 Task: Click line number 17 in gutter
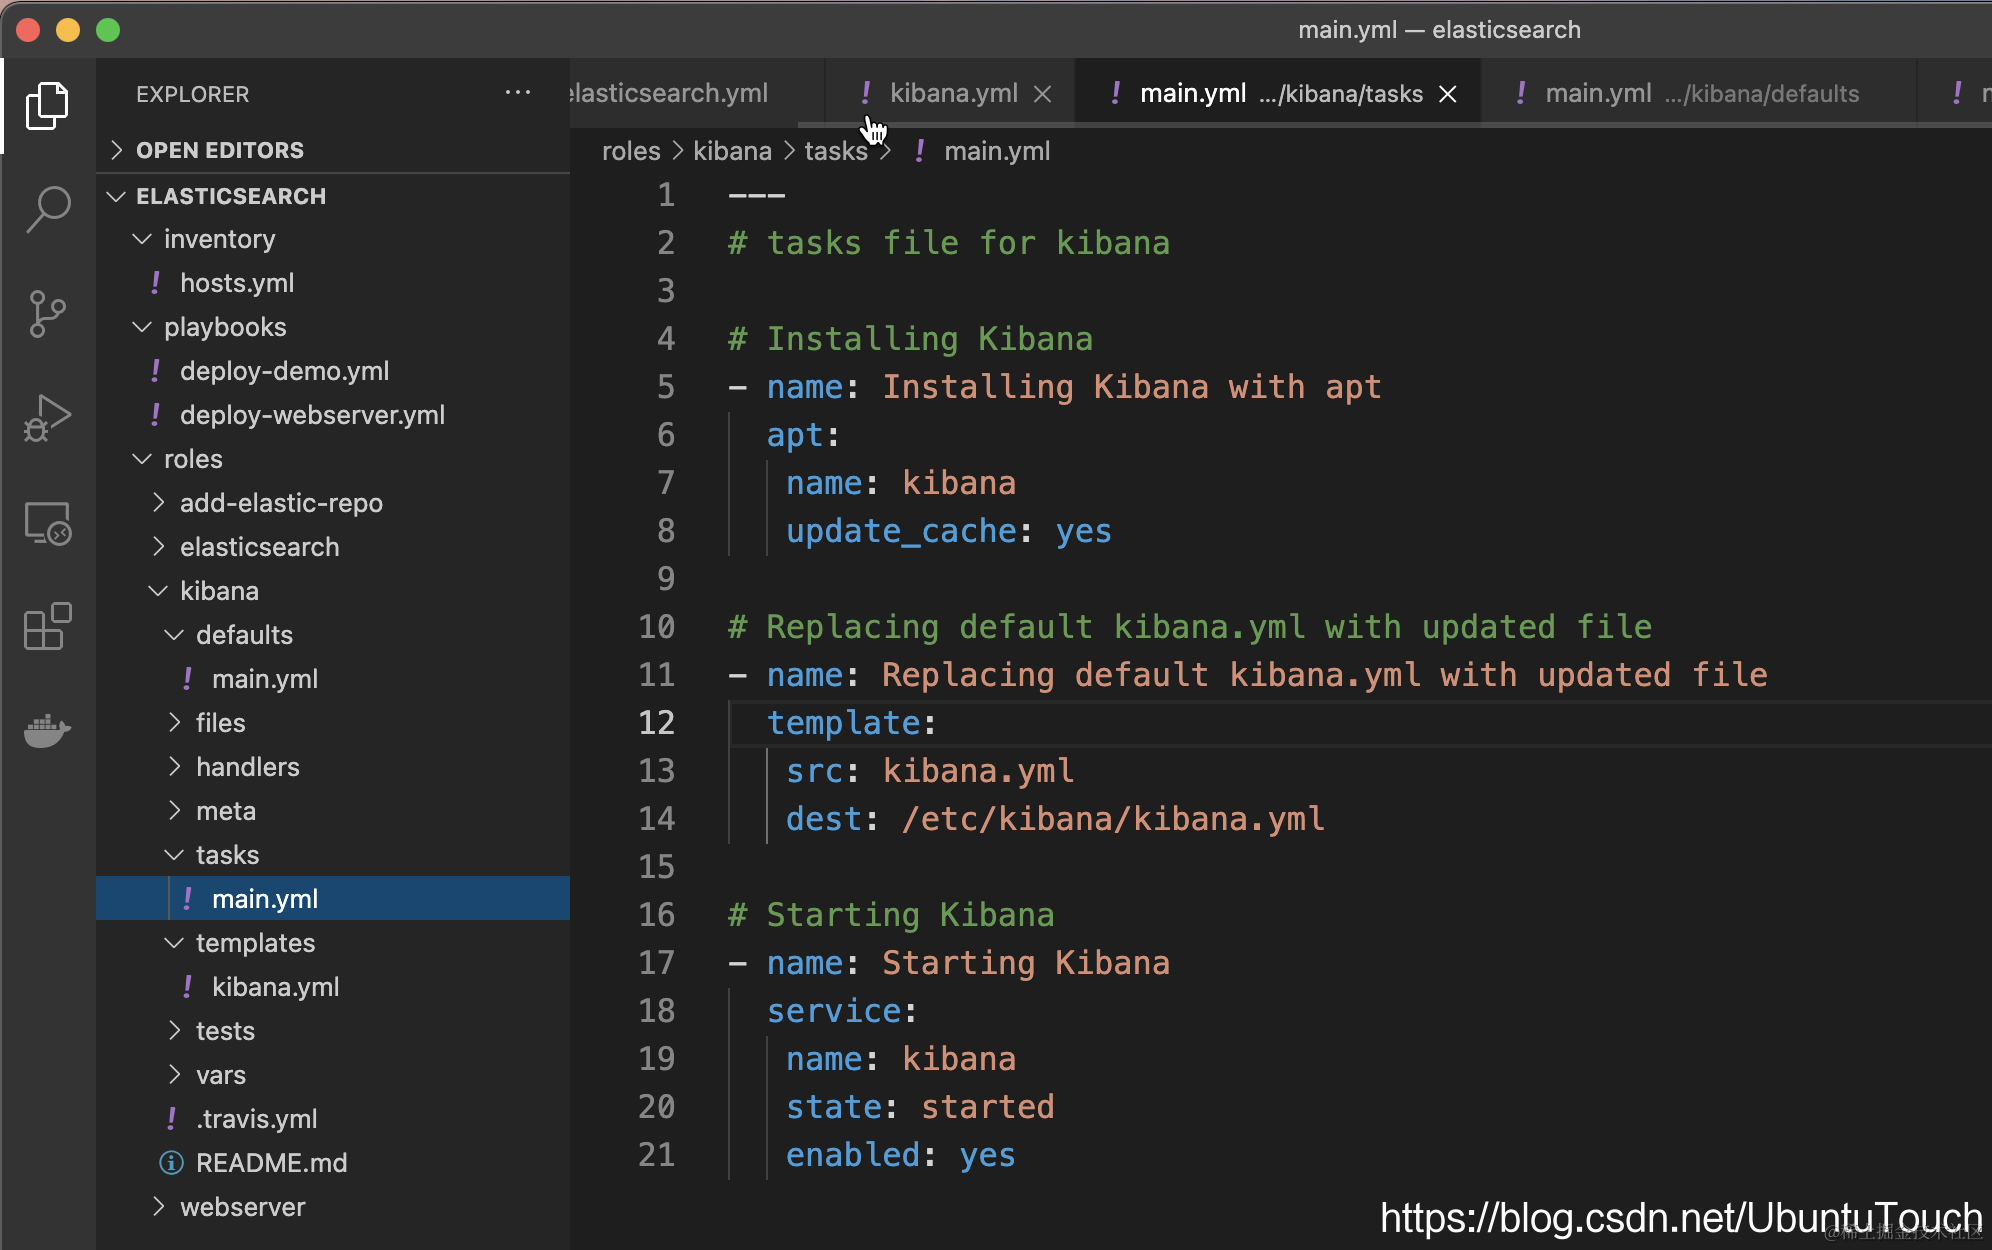click(x=656, y=963)
